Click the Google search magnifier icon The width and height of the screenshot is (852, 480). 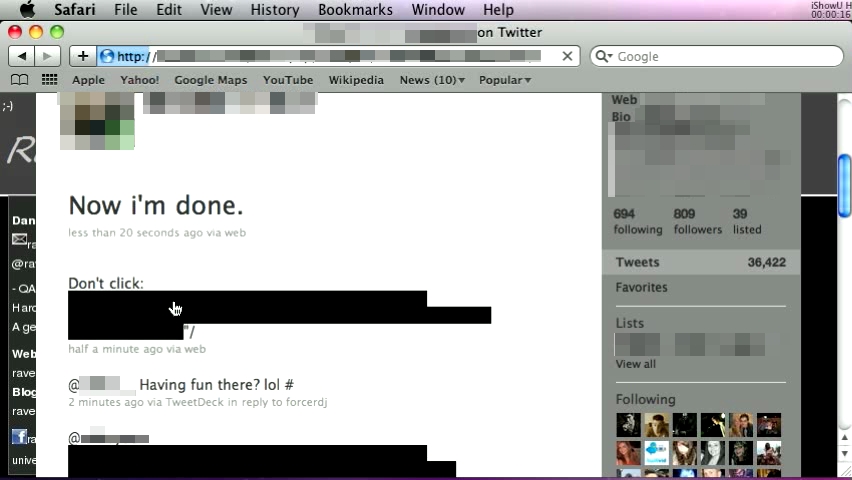point(604,56)
